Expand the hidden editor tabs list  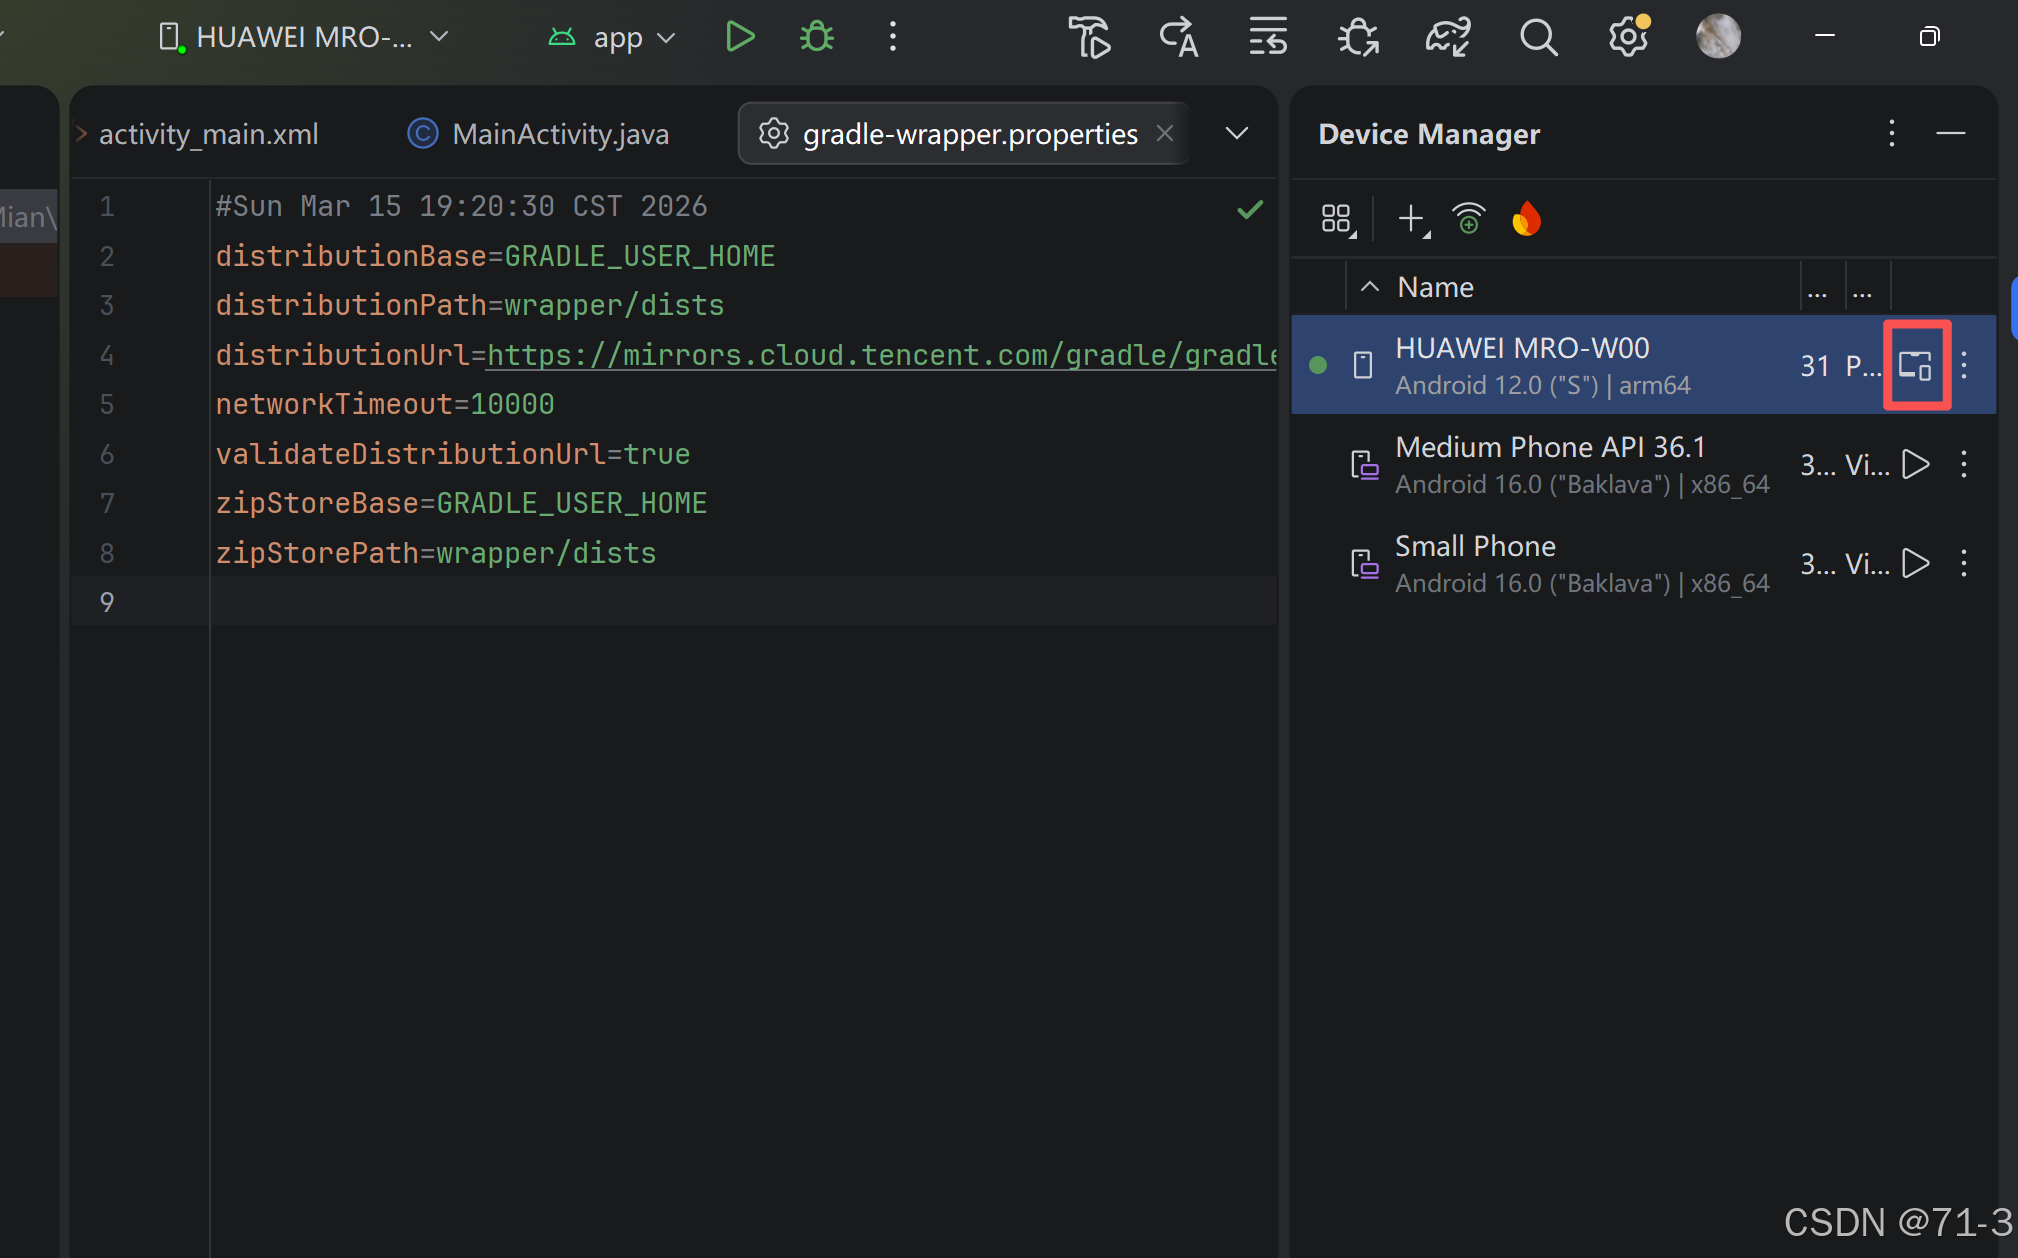coord(1237,133)
